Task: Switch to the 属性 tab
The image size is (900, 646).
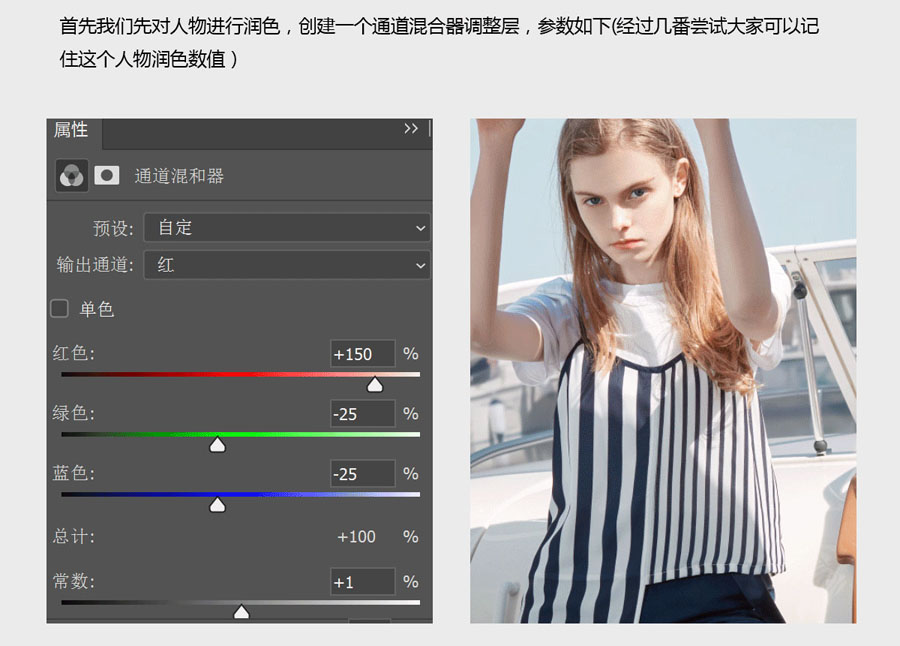Action: 71,130
